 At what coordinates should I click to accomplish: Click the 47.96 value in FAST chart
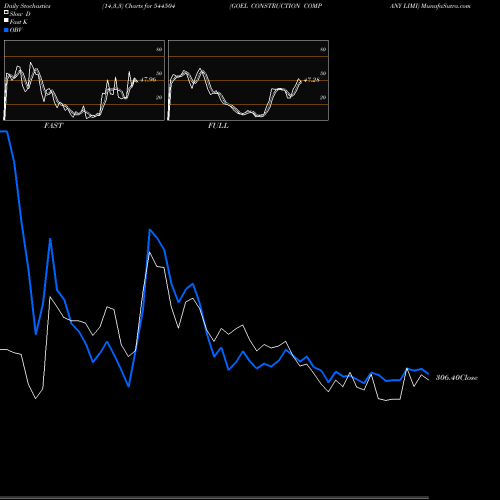click(148, 80)
